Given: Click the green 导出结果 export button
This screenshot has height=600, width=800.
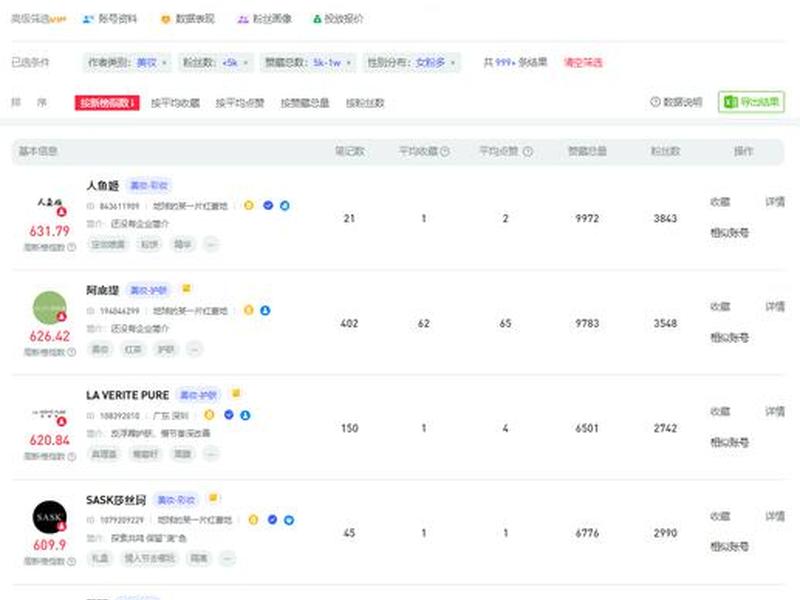Looking at the screenshot, I should click(x=751, y=102).
